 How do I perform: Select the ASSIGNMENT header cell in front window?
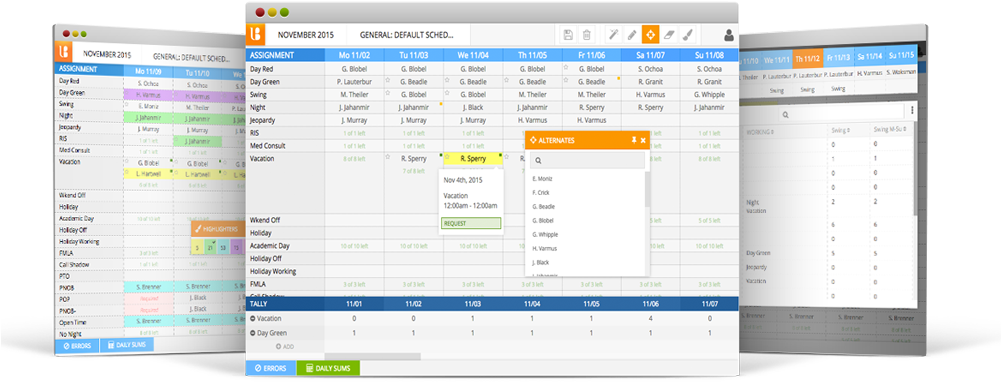[285, 55]
